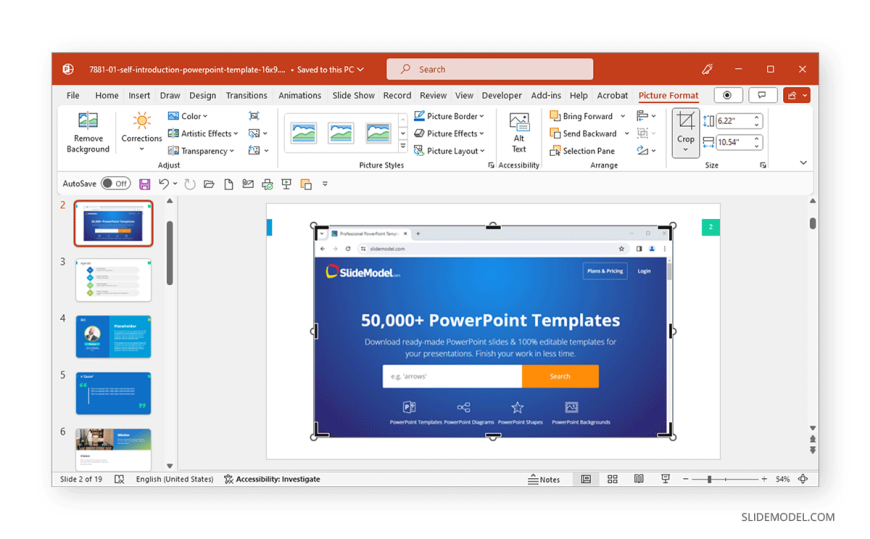Click the Search box in title bar
Image resolution: width=870 pixels, height=539 pixels.
click(x=490, y=69)
